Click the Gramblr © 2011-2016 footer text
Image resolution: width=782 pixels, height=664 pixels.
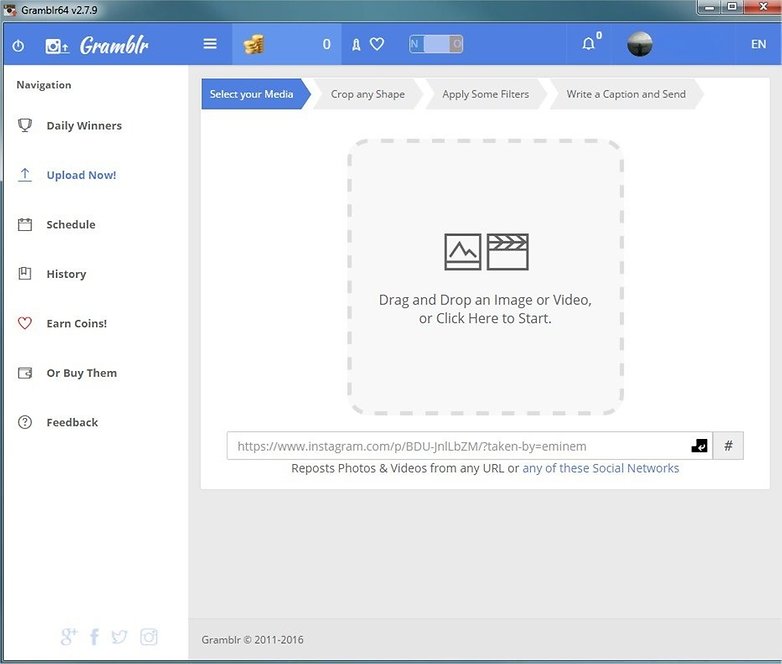click(x=252, y=640)
